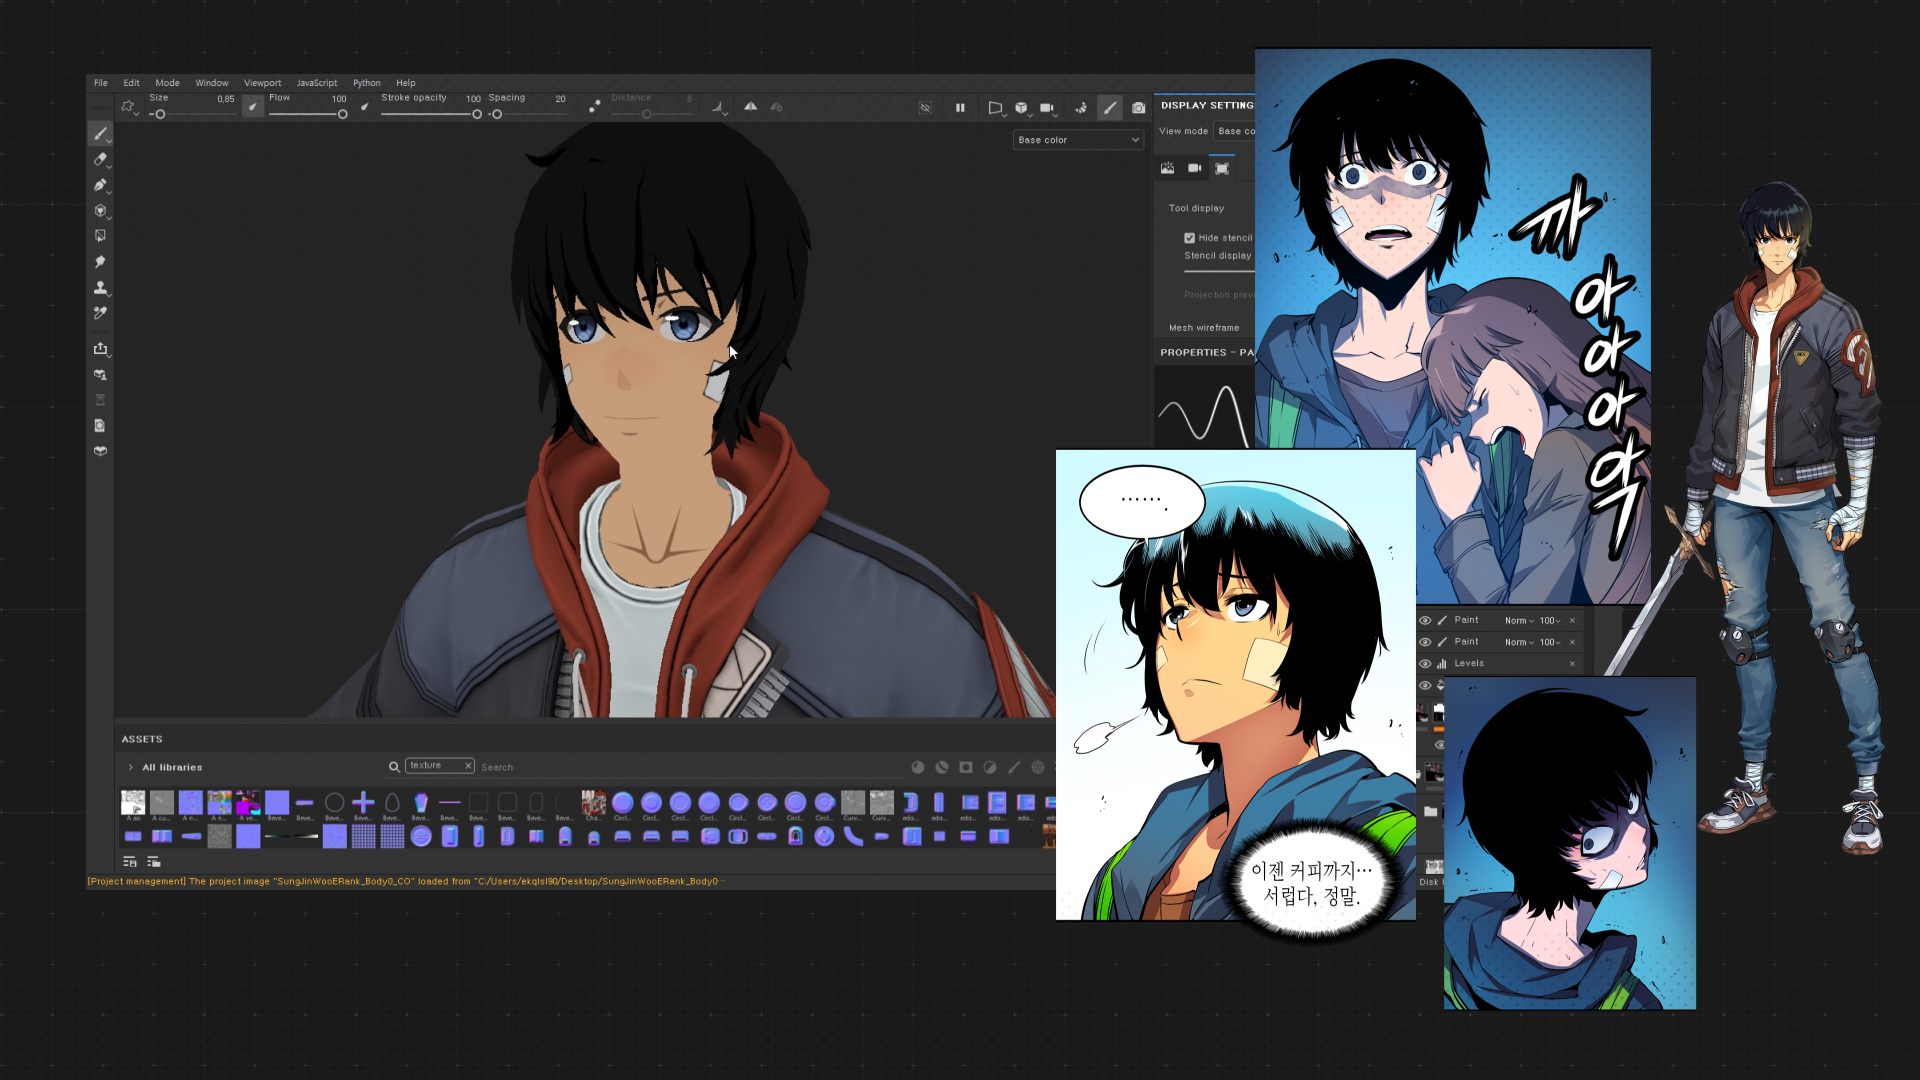Open camera settings tab icon

pos(1194,168)
